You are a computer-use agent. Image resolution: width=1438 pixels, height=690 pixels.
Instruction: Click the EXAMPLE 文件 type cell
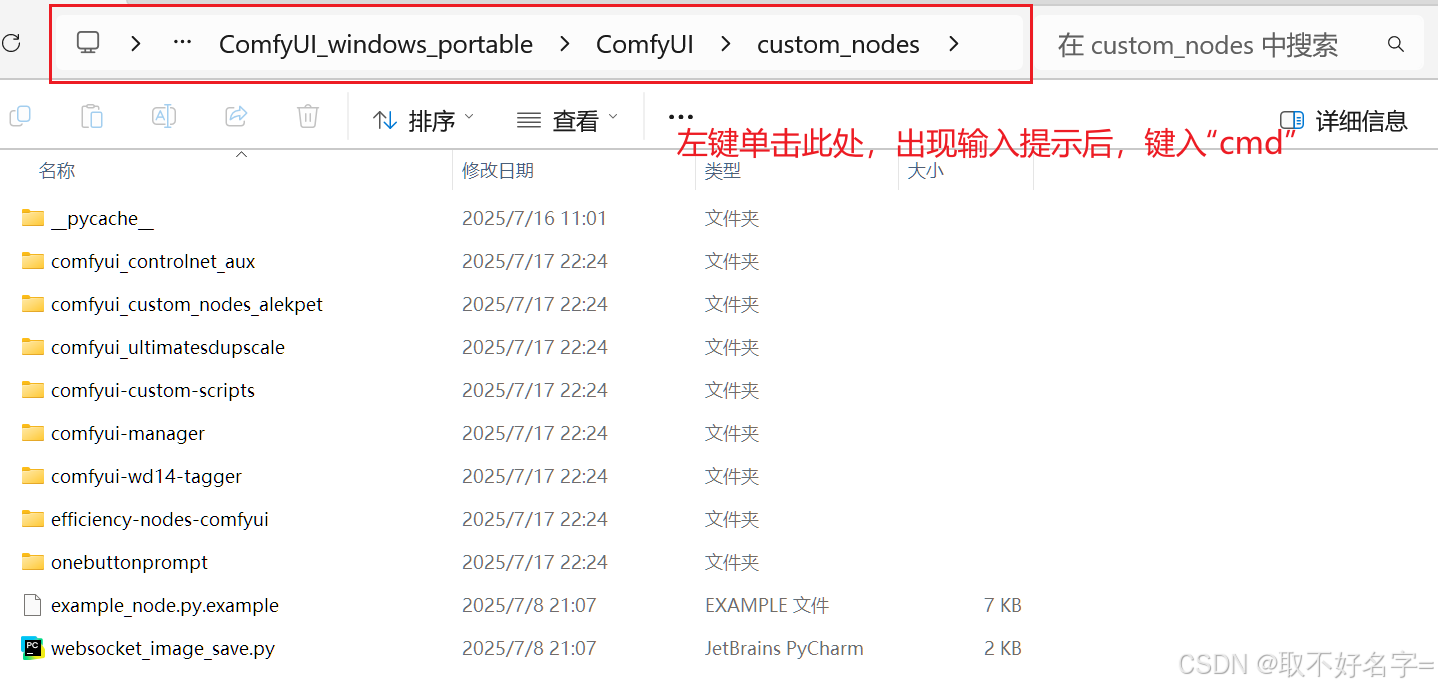pos(767,606)
